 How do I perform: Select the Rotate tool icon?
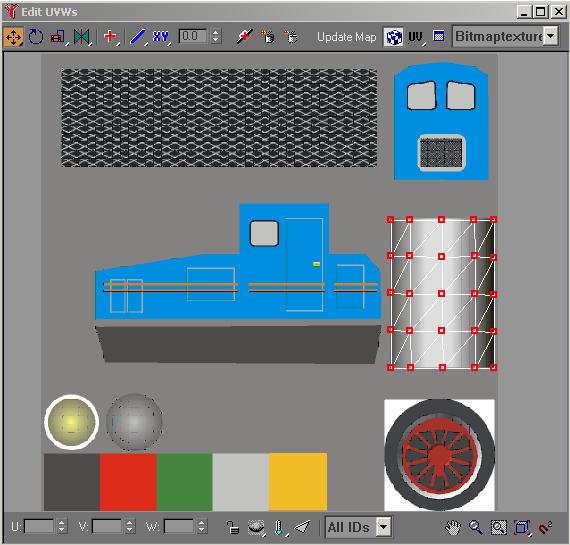coord(36,37)
